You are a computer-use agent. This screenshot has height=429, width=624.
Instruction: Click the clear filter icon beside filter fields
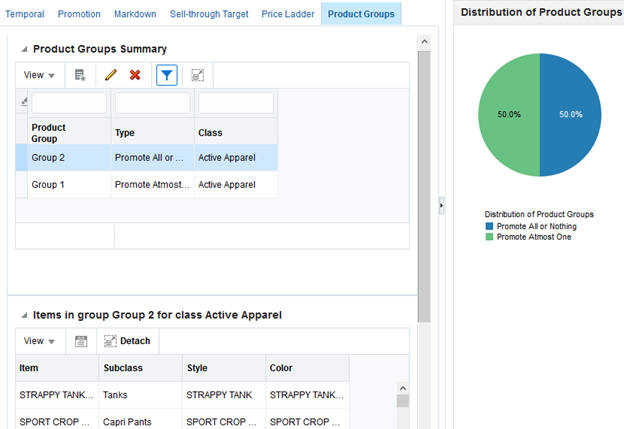coord(24,102)
